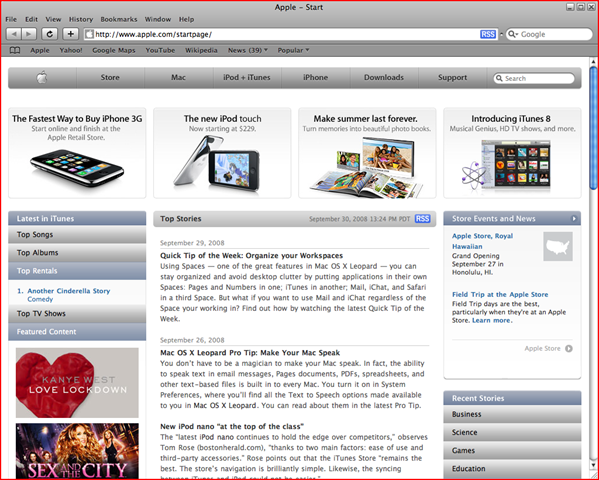599x480 pixels.
Task: Click the RSS badge in the address bar
Action: 488,34
